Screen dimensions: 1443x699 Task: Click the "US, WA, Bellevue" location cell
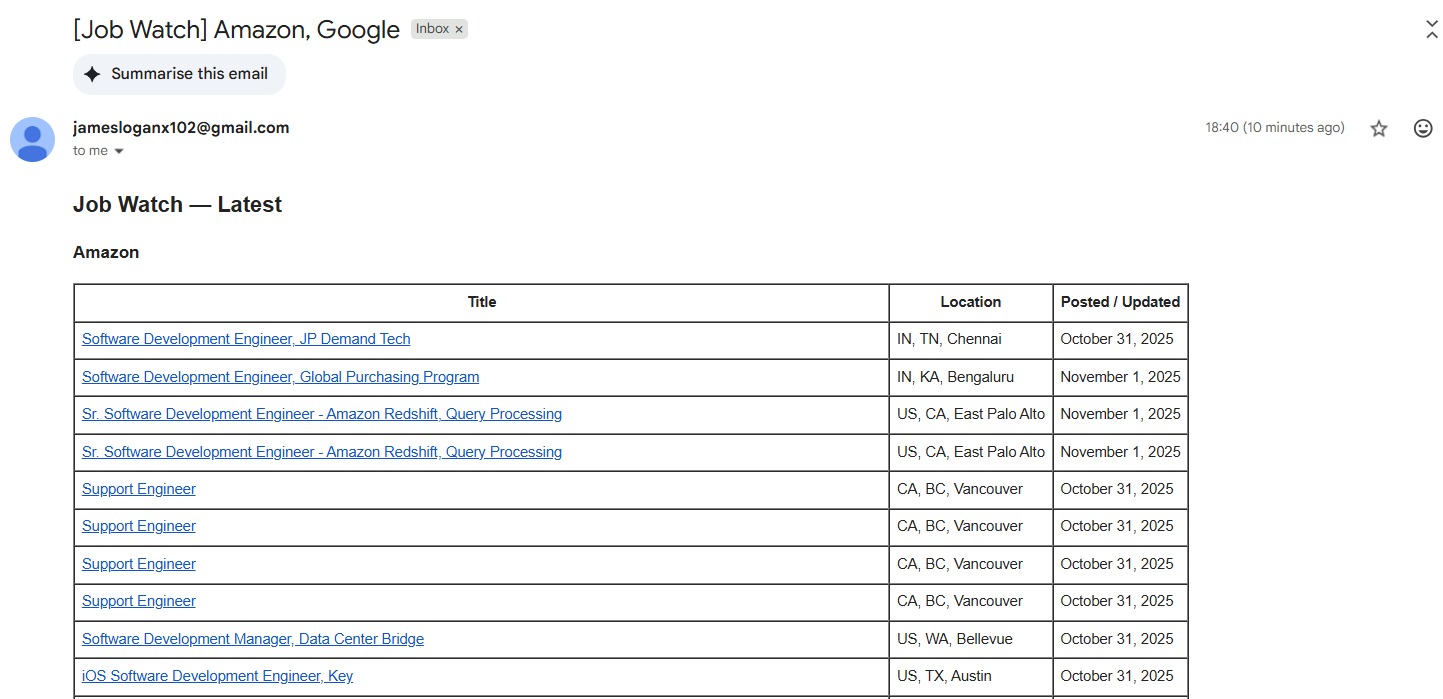point(971,640)
